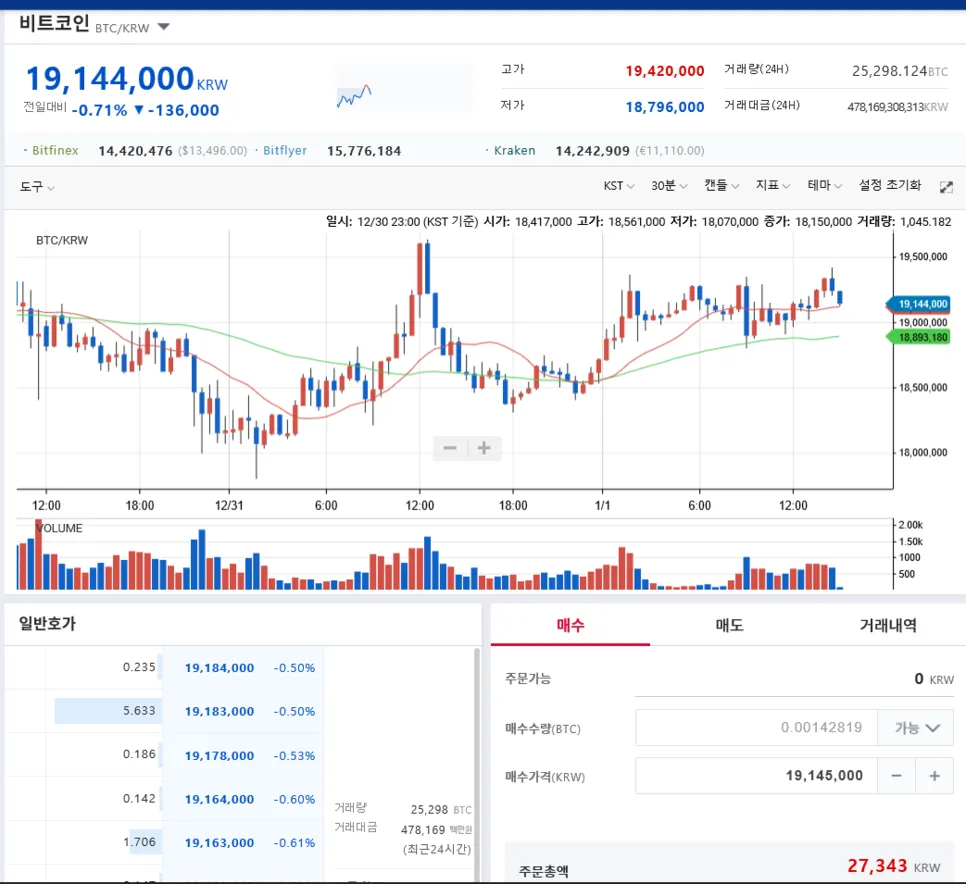Click the 24H volume 25,298.124 BTC

(899, 71)
